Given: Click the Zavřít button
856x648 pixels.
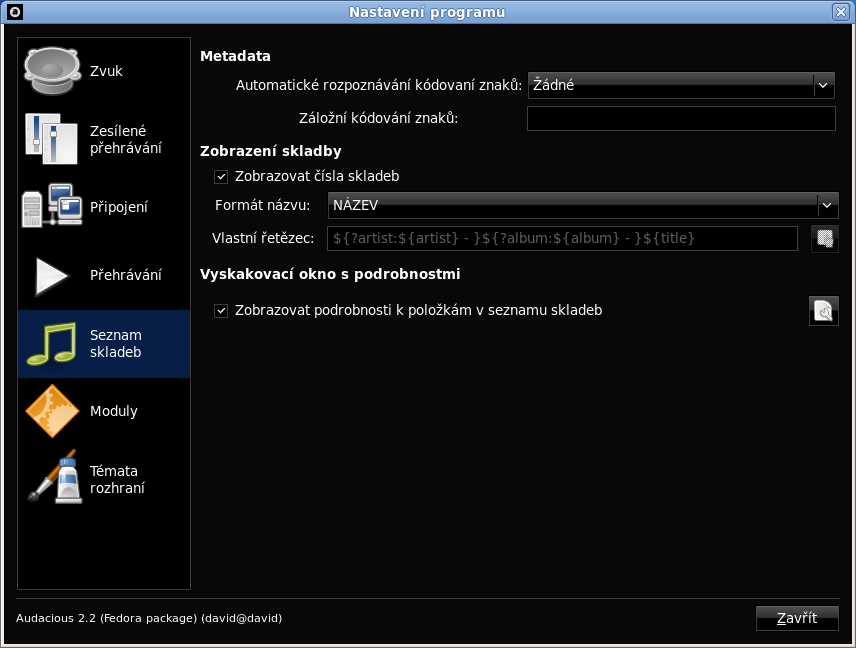Looking at the screenshot, I should [797, 619].
